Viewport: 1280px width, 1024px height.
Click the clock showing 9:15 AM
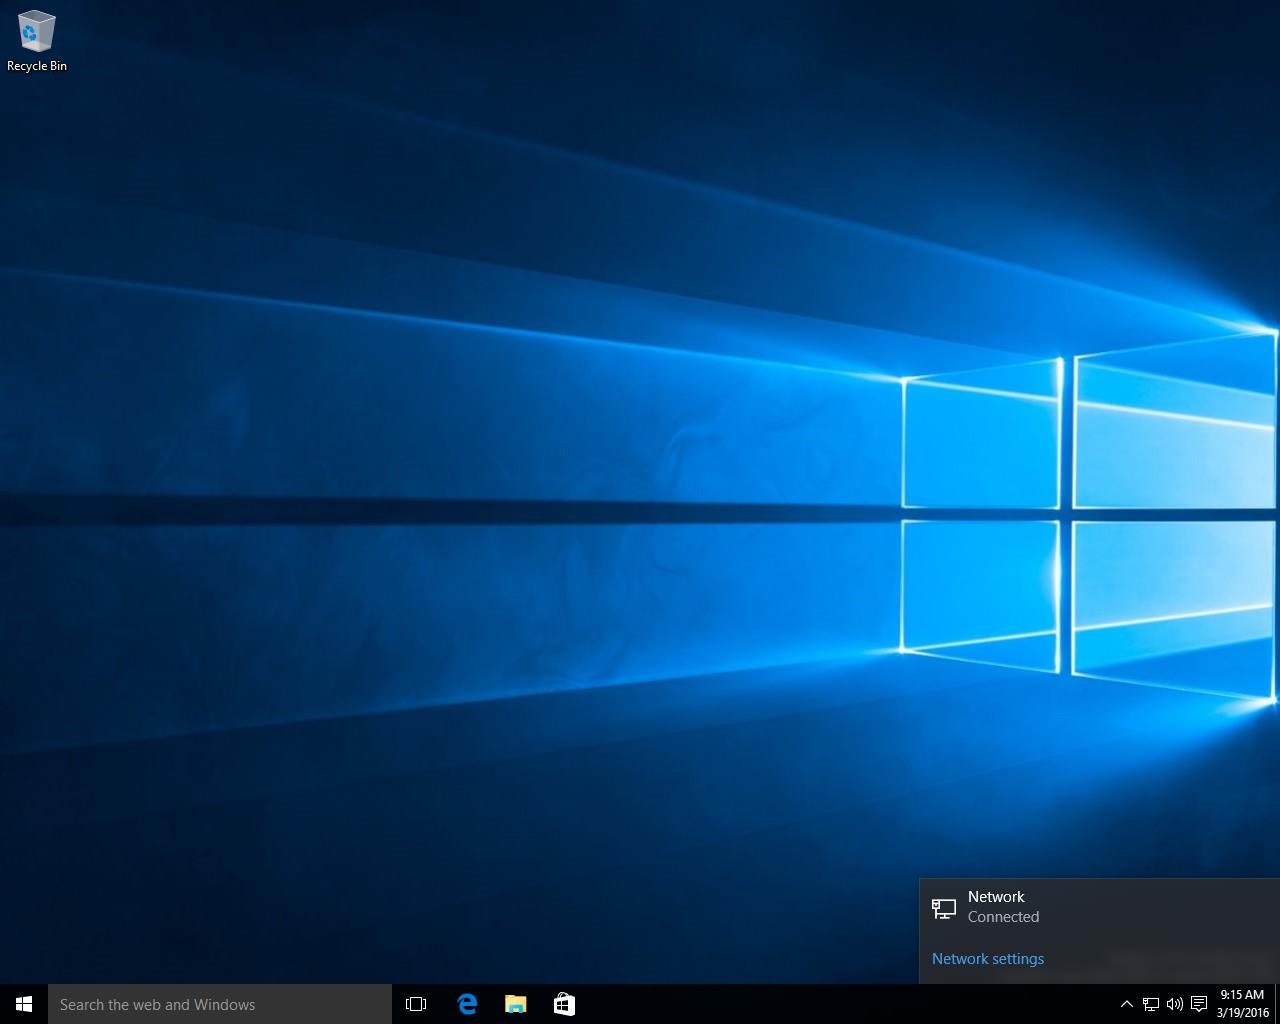point(1243,1004)
